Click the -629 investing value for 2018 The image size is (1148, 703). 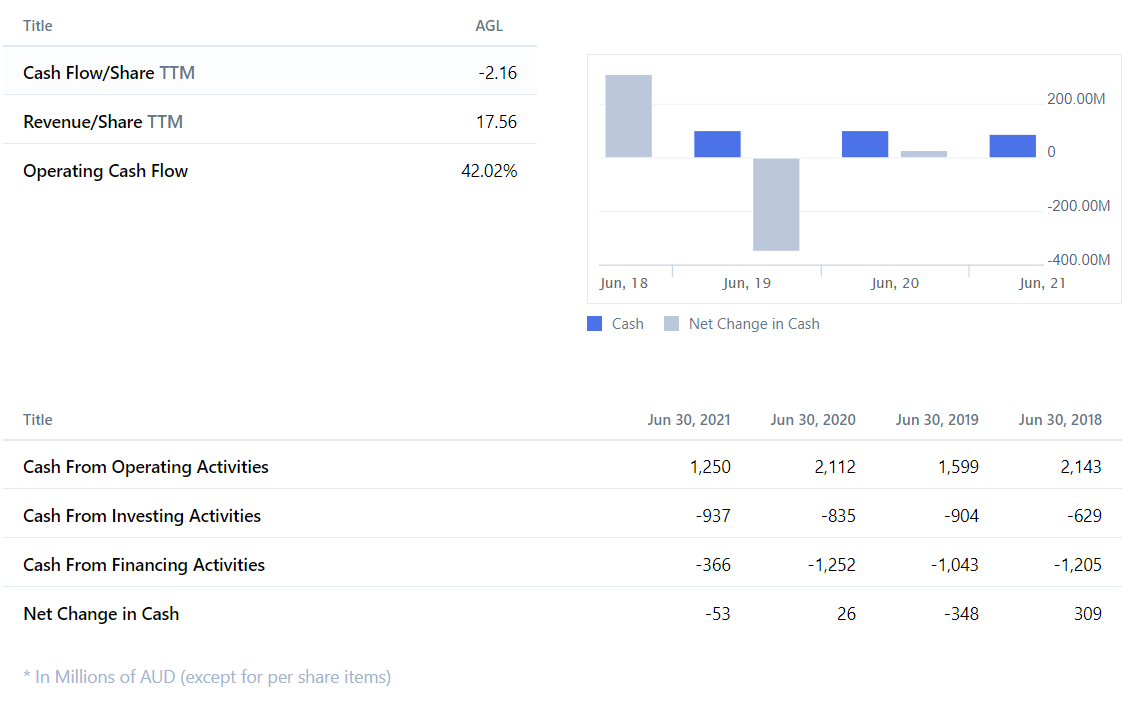tap(1084, 516)
